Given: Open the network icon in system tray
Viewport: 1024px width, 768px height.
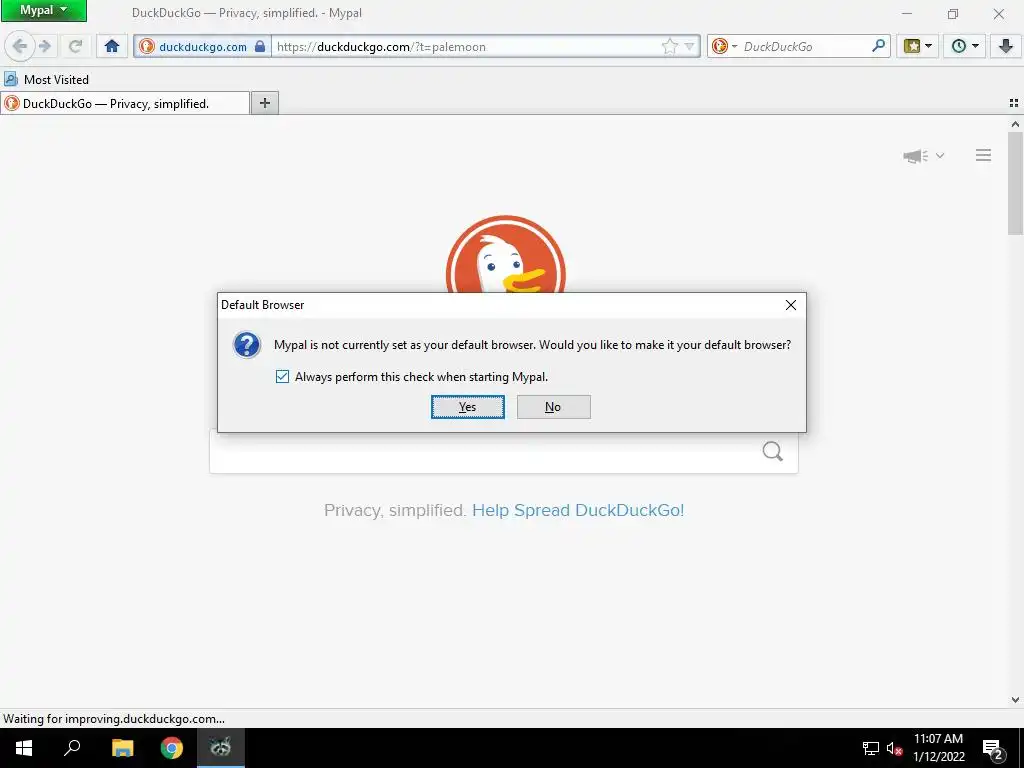Looking at the screenshot, I should click(871, 748).
